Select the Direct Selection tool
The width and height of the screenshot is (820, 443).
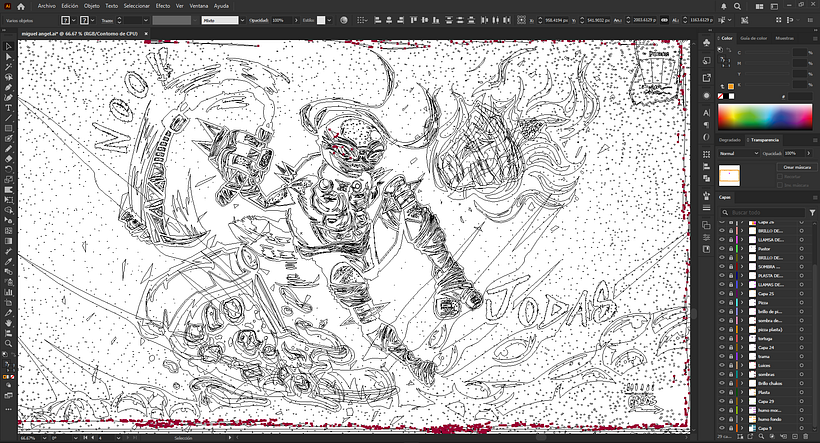click(8, 58)
